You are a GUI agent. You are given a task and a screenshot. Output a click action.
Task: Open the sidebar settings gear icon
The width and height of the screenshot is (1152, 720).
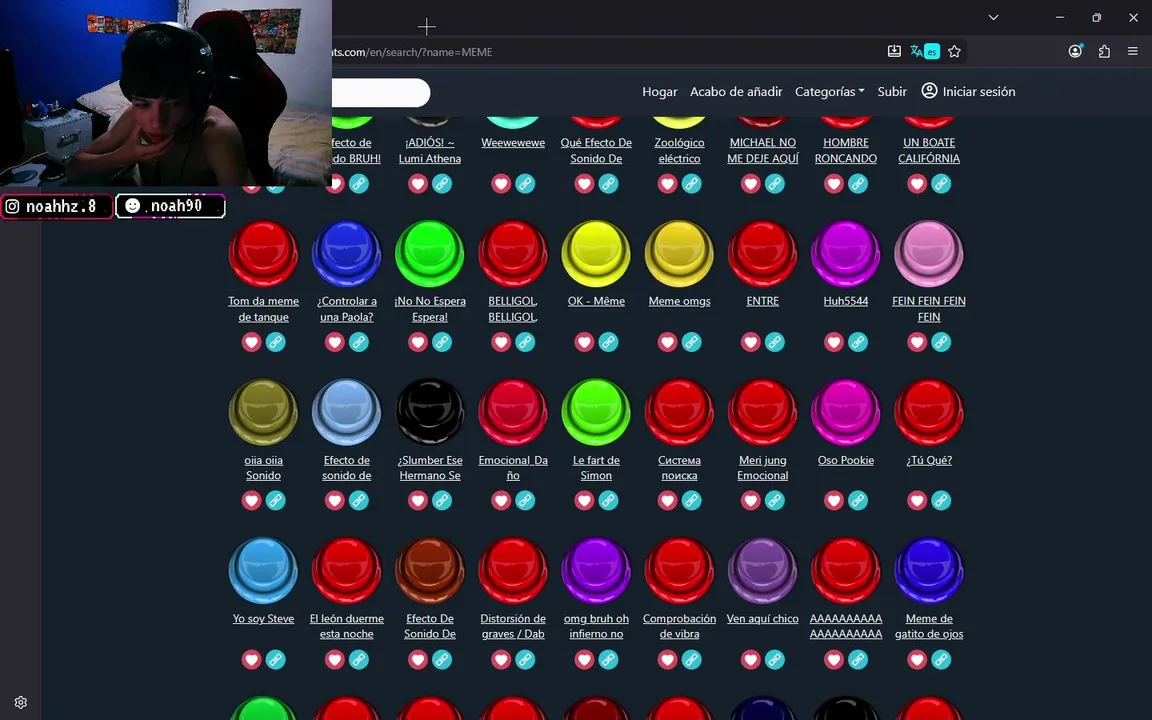[21, 702]
